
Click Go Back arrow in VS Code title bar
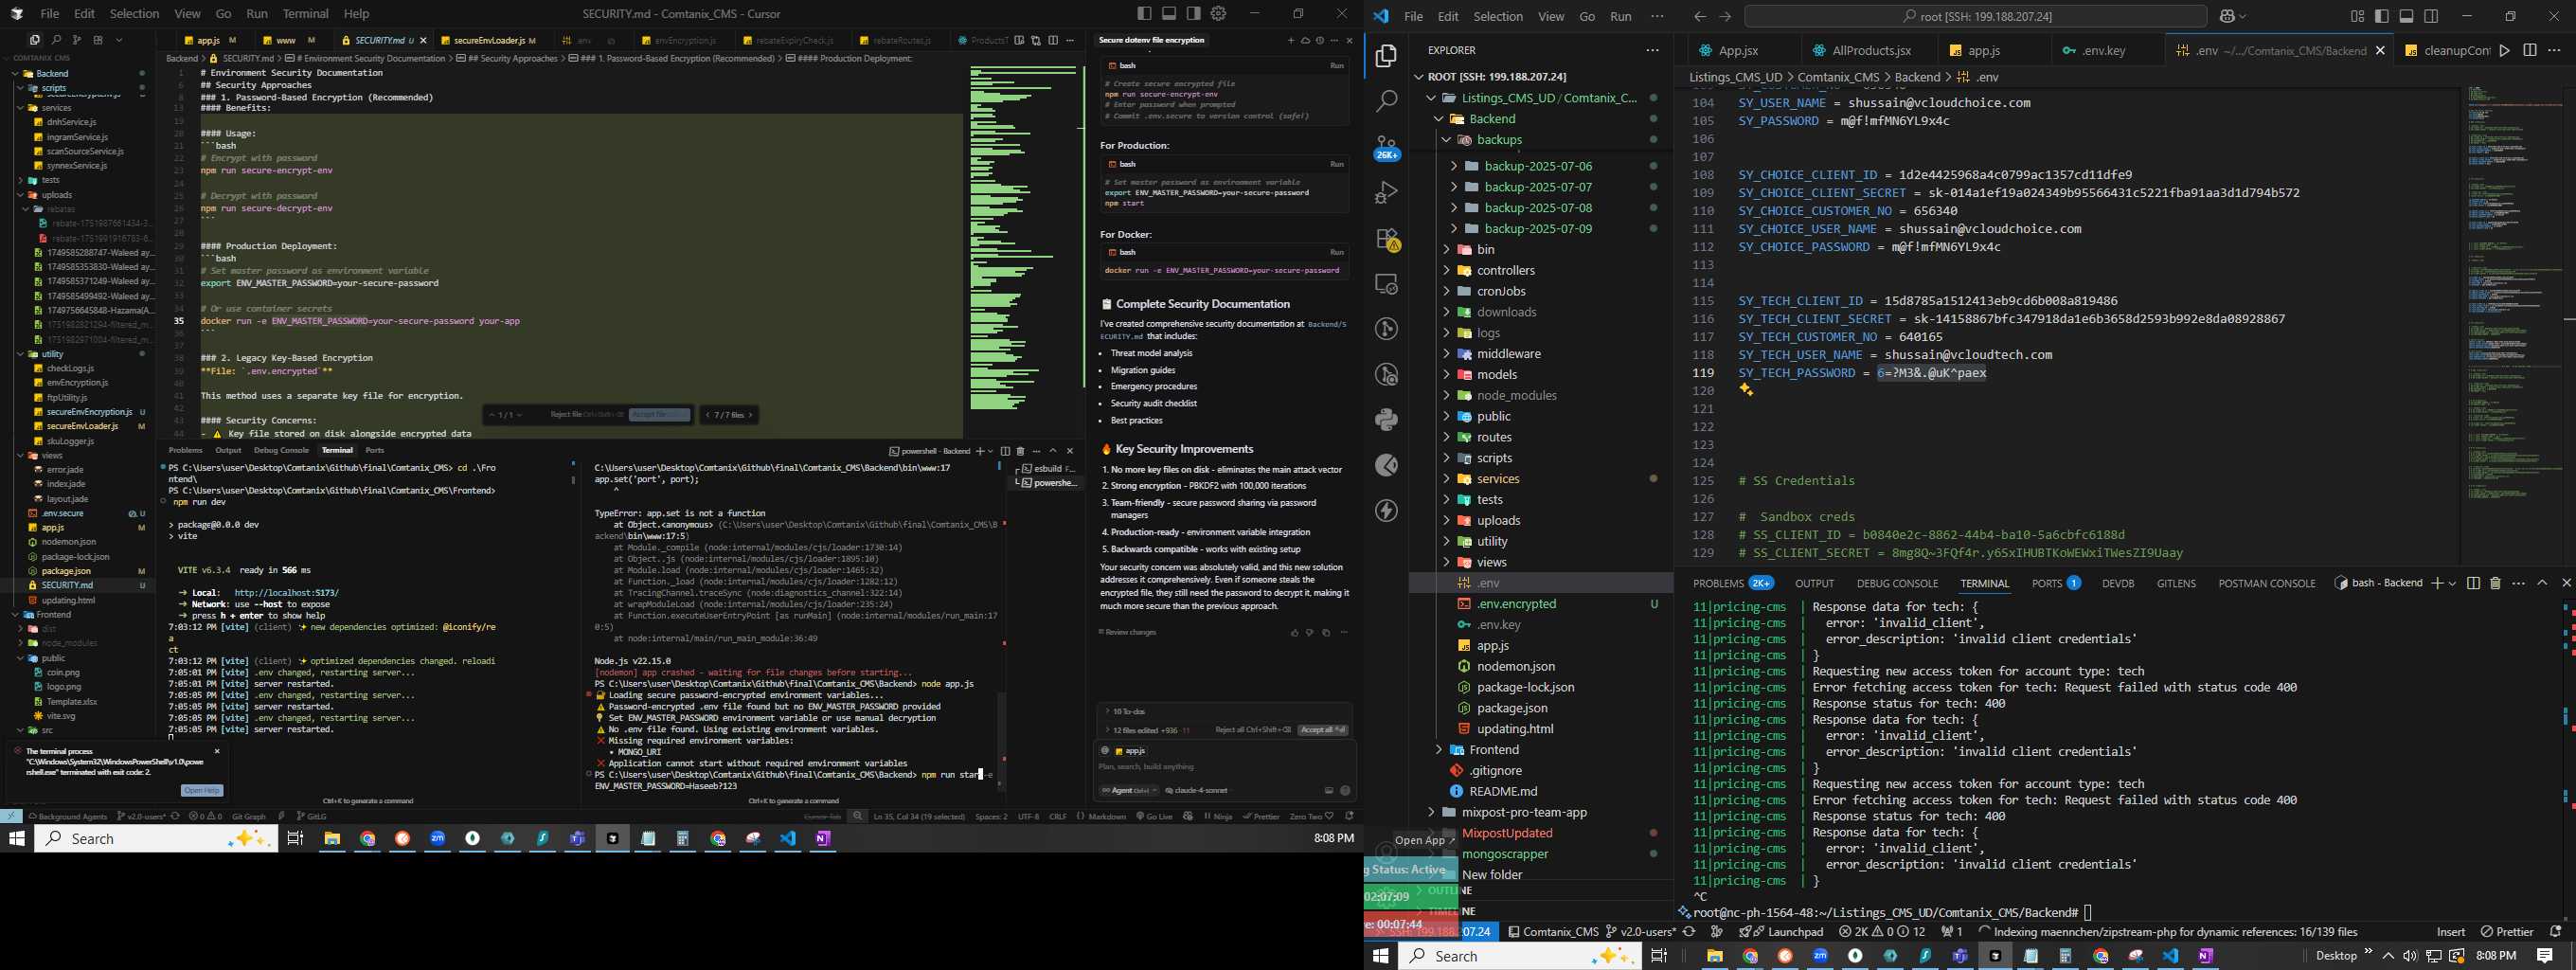click(x=1699, y=16)
